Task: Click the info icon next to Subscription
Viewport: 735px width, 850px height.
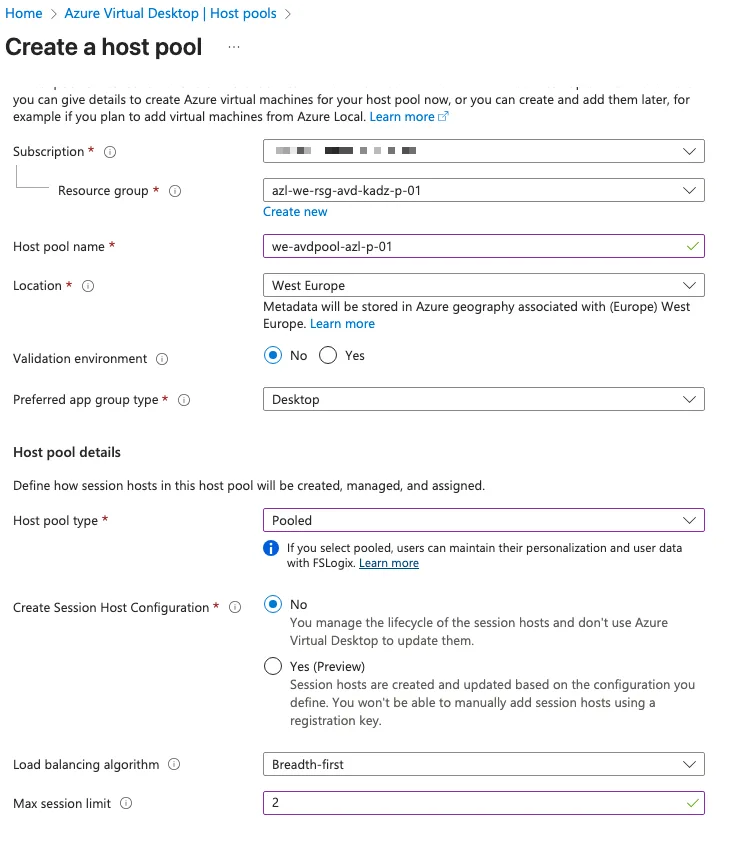Action: [110, 152]
